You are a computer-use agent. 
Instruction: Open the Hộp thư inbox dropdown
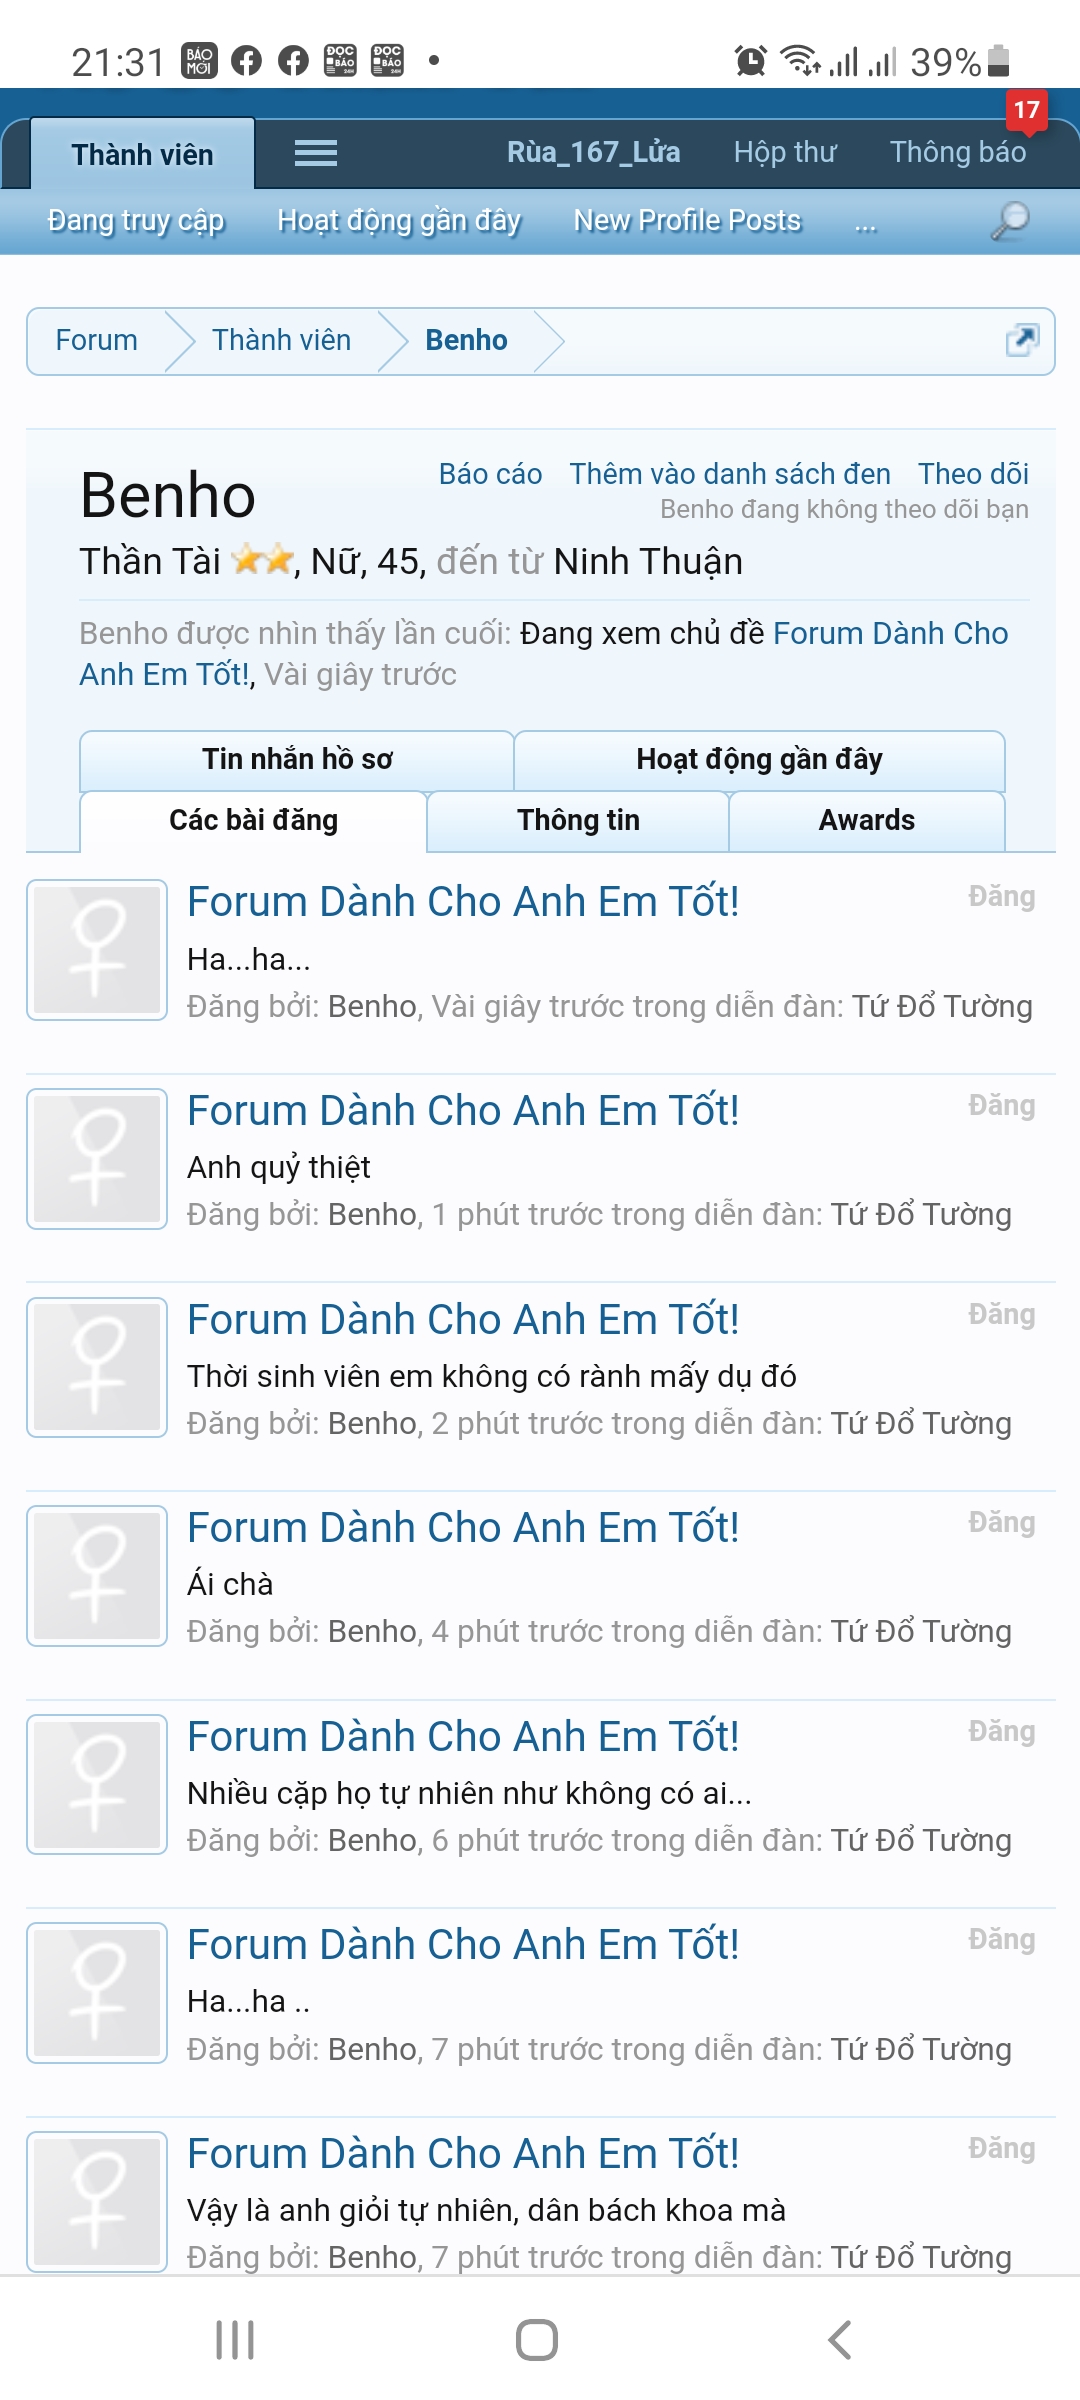(785, 152)
